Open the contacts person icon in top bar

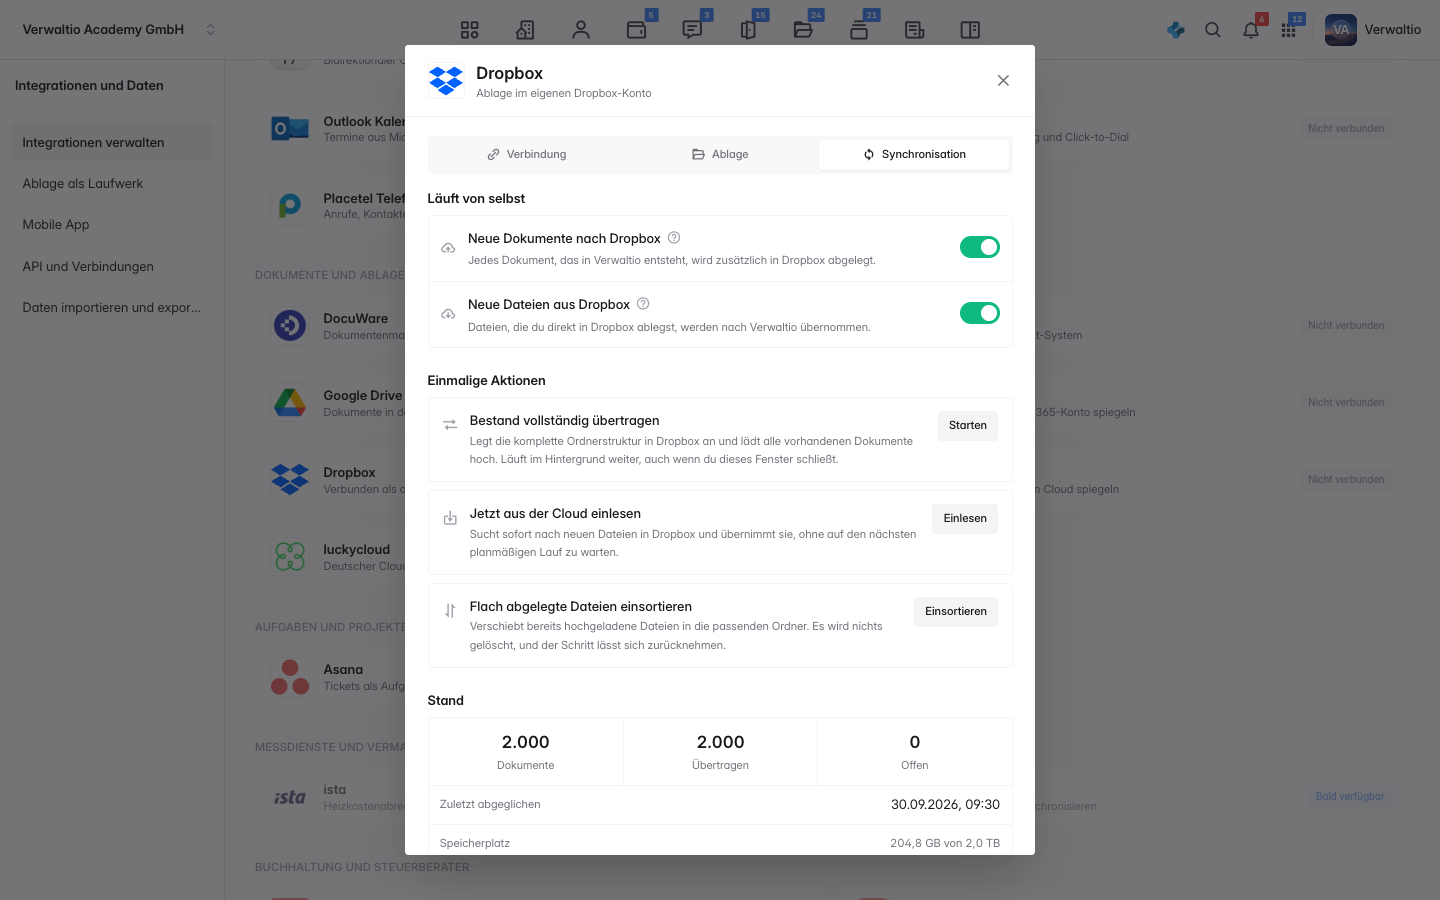(x=581, y=30)
